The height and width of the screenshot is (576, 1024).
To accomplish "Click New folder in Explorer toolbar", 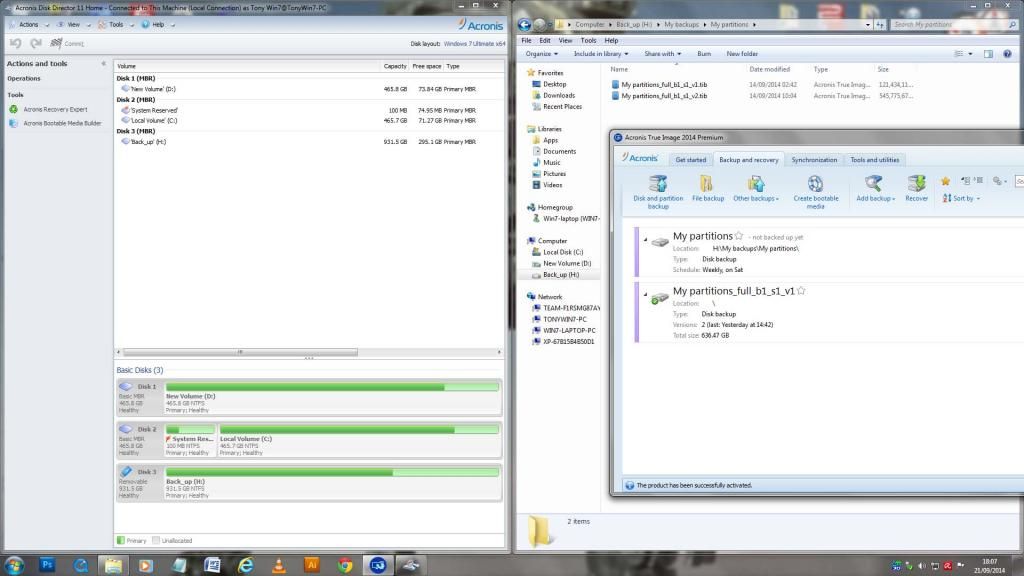I will pos(742,54).
